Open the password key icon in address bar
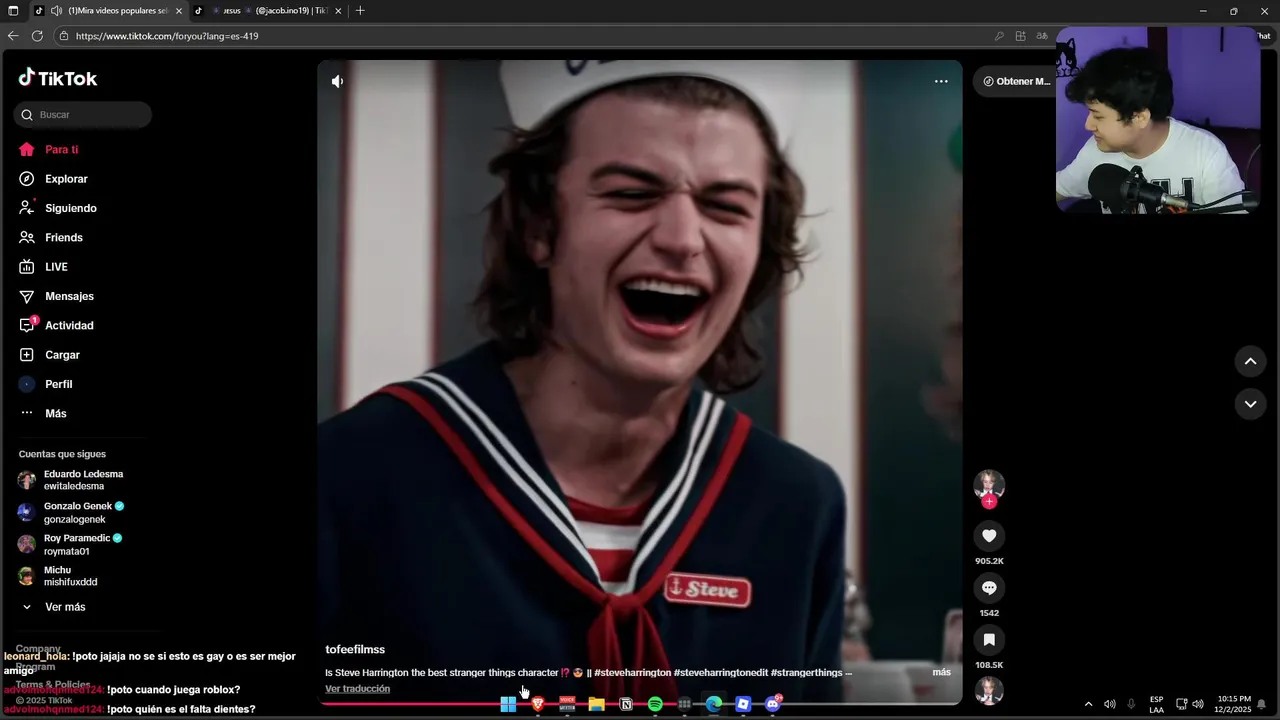 point(999,36)
